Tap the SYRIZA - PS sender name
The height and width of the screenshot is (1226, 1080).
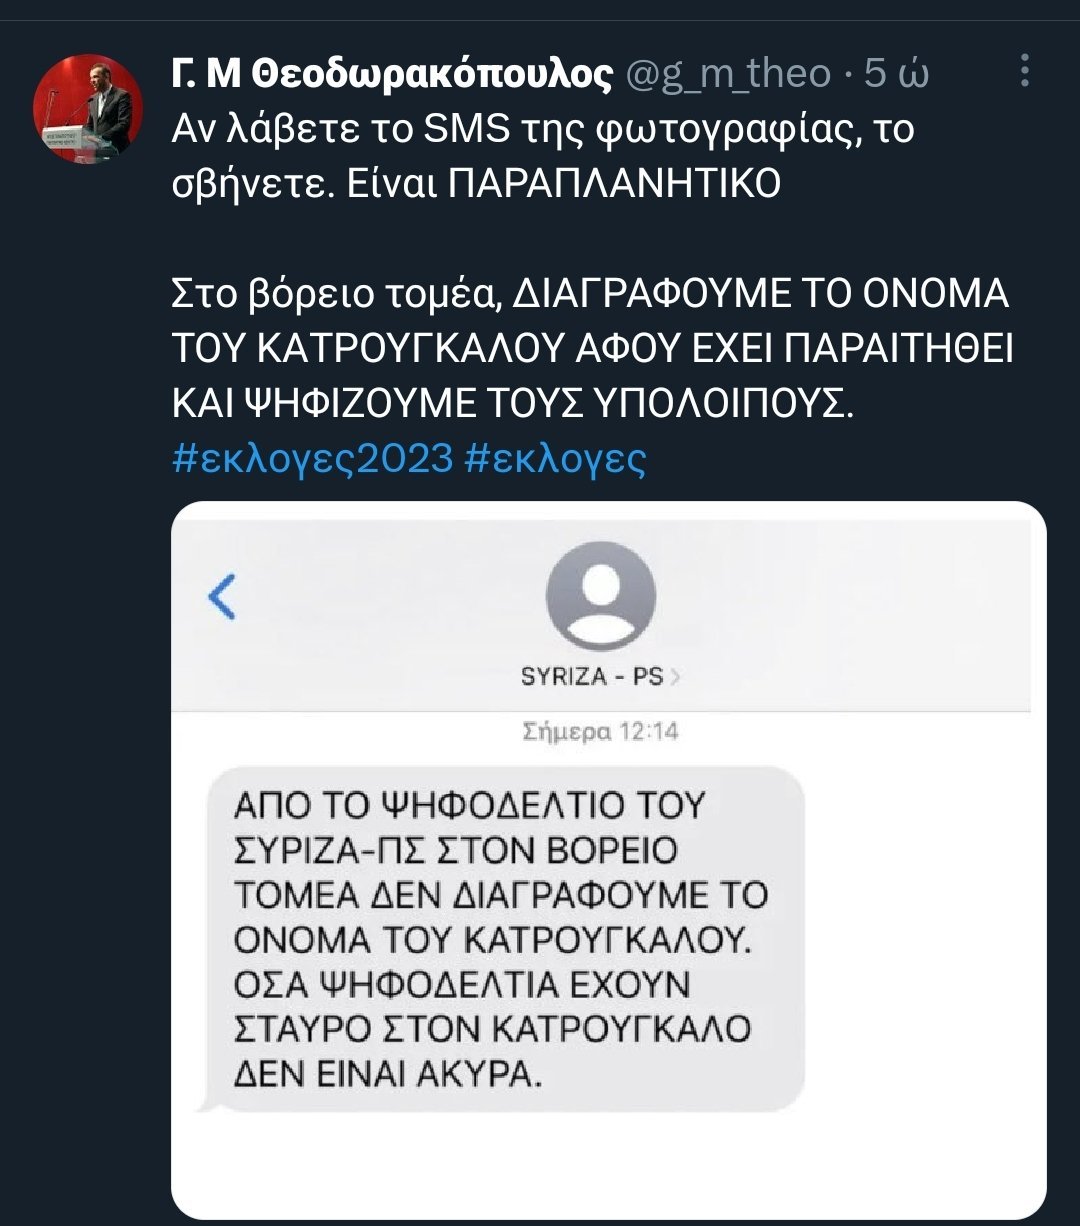coord(592,677)
